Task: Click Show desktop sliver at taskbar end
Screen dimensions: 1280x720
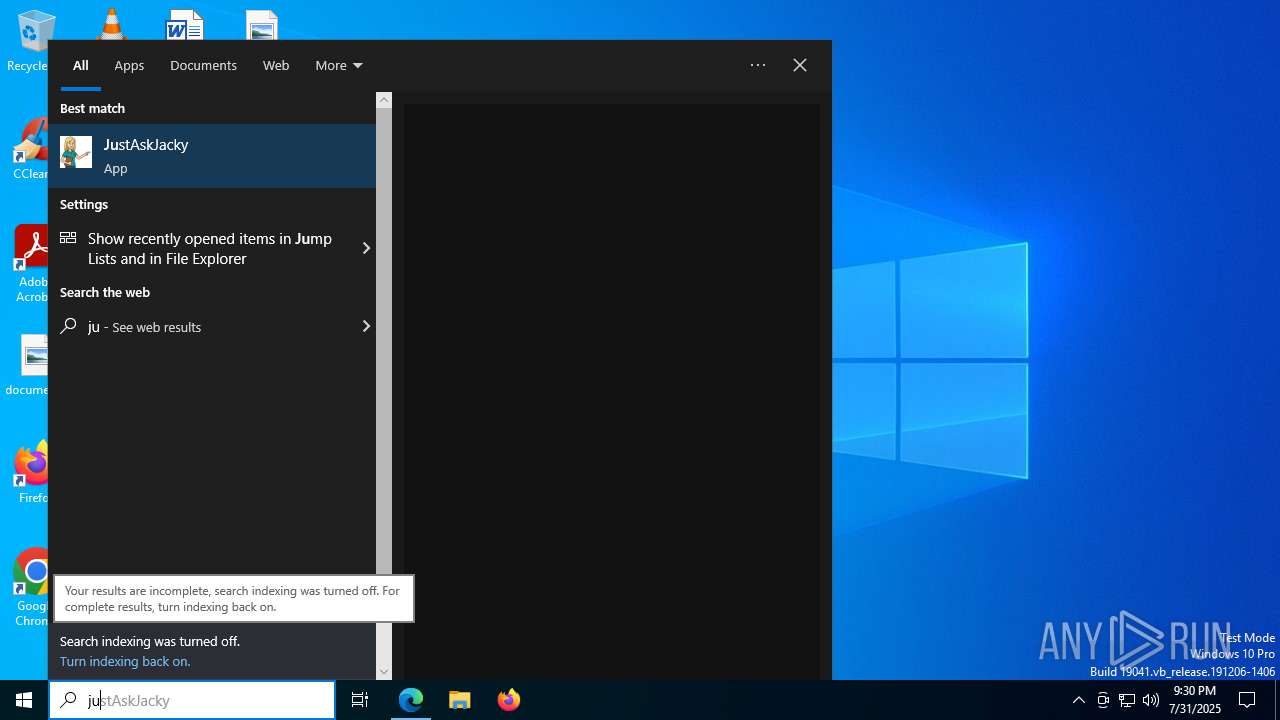Action: [x=1277, y=700]
